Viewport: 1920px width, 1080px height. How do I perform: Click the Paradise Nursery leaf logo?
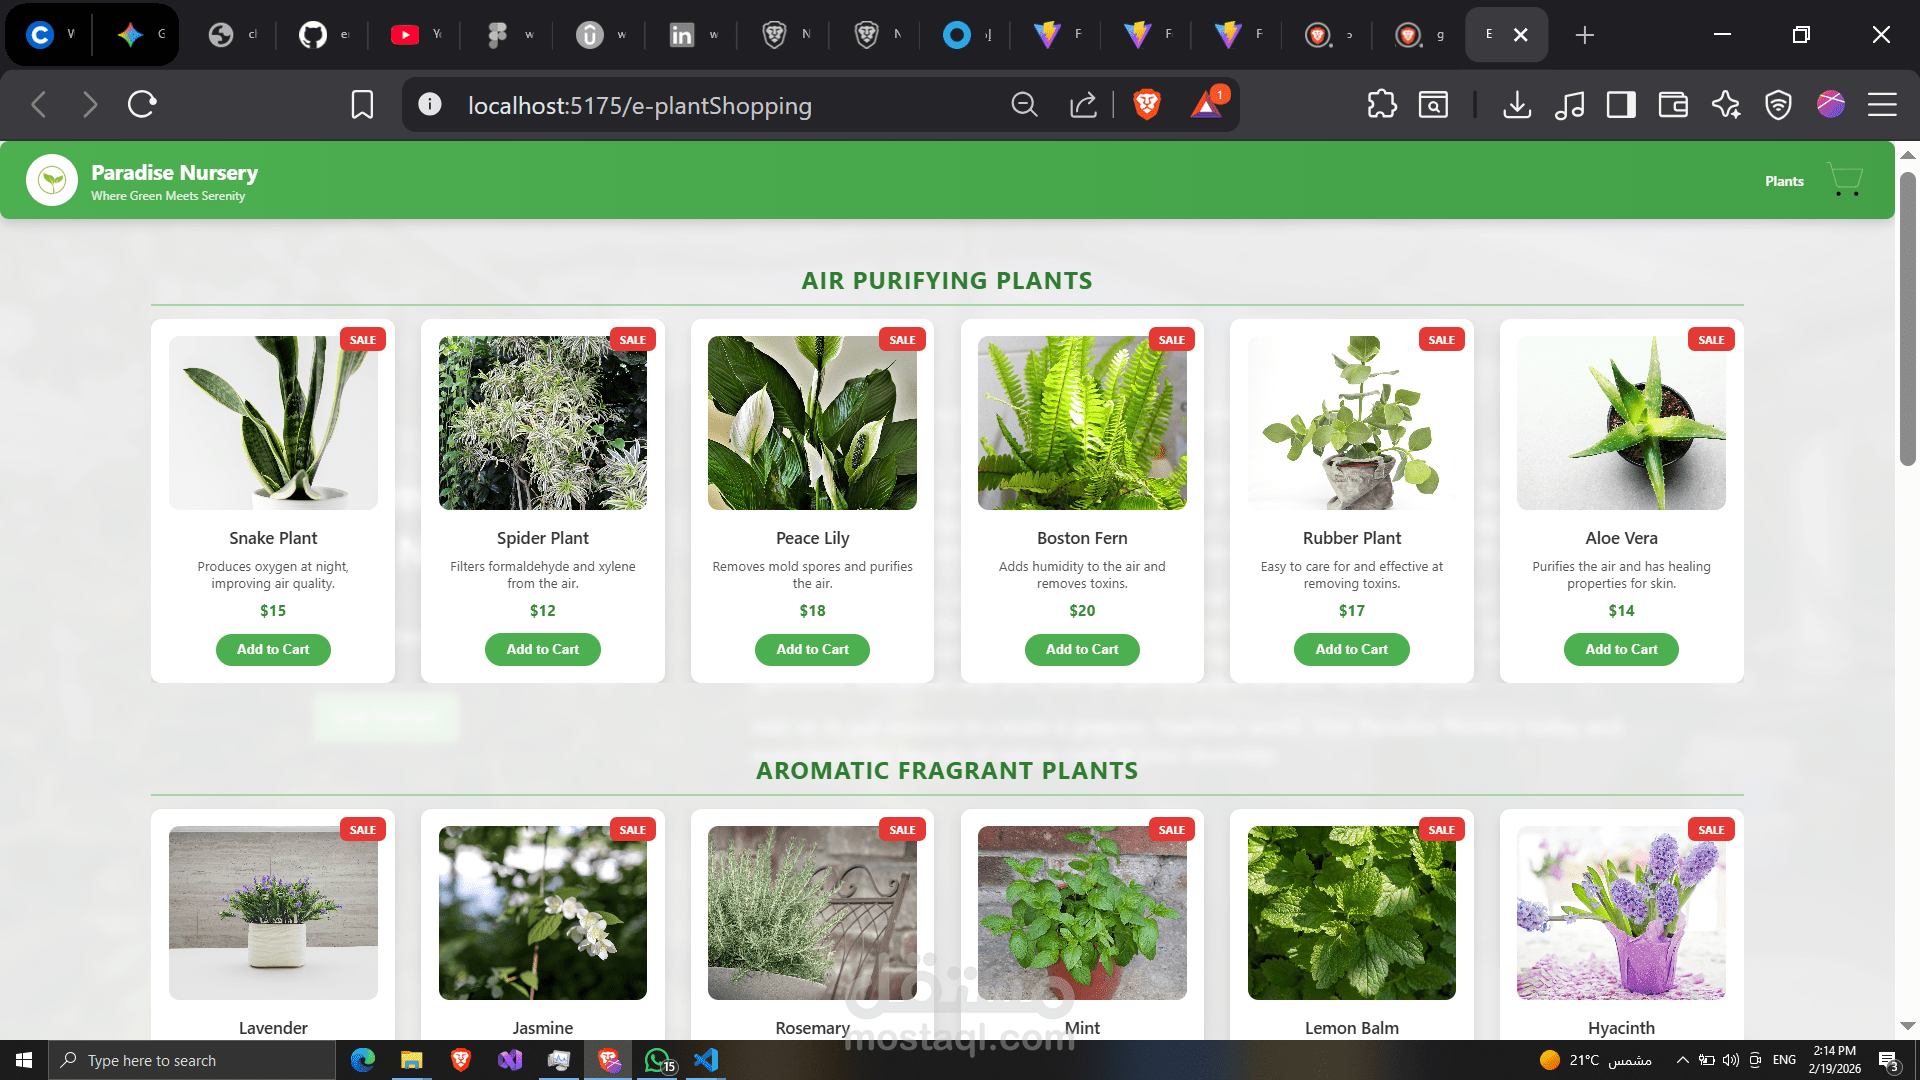point(51,180)
